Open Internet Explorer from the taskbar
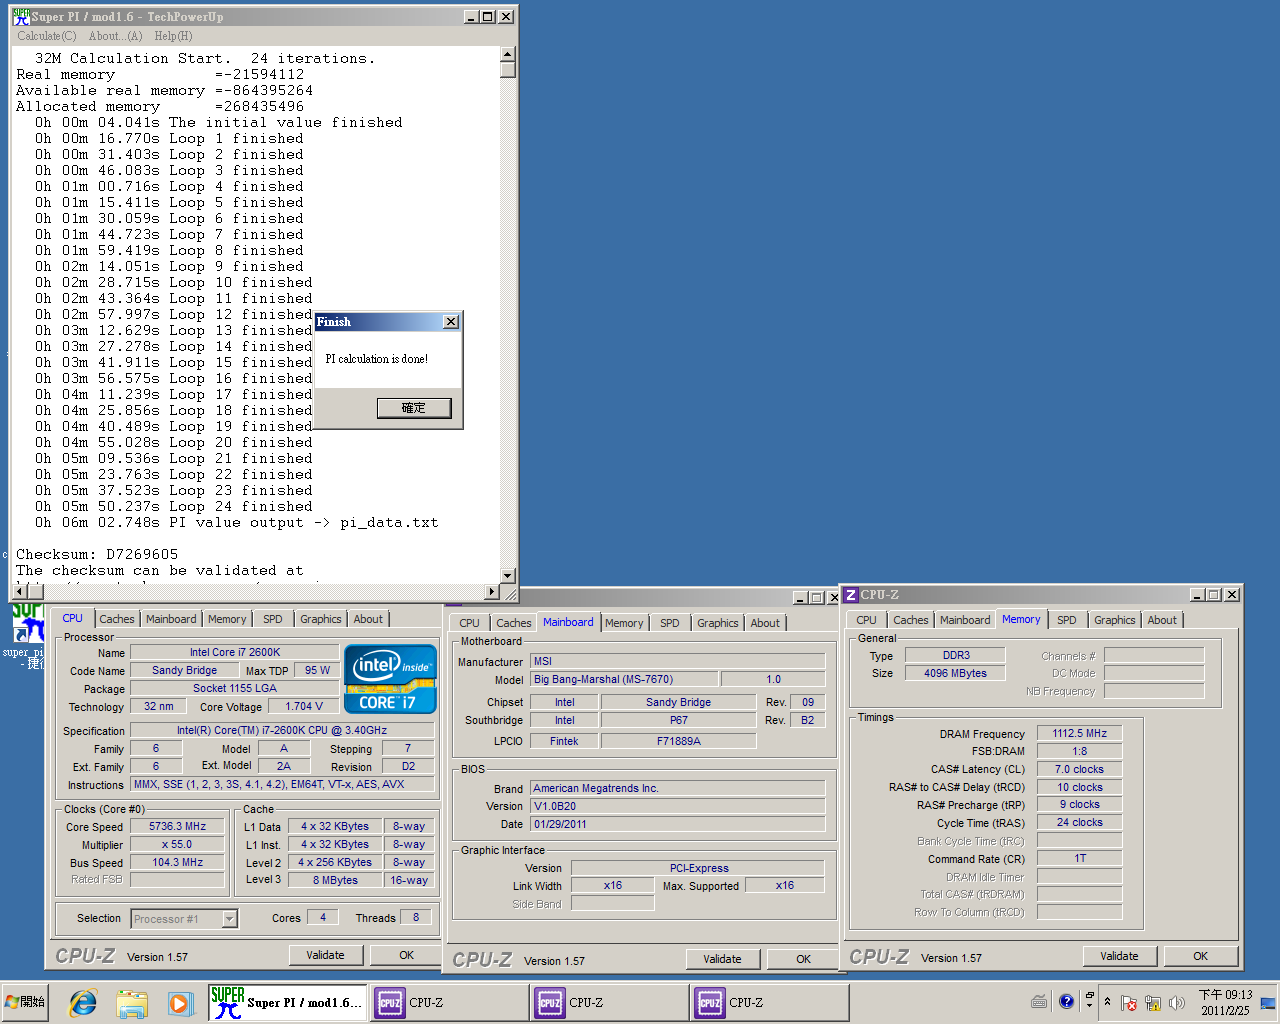The image size is (1280, 1024). (82, 1002)
